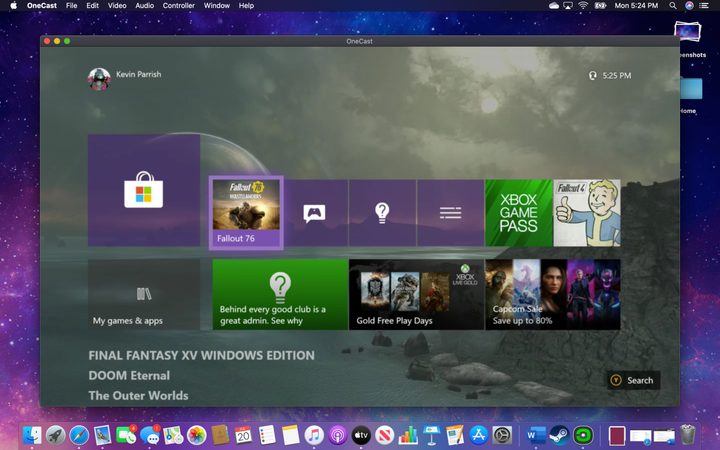Open My games & apps
The height and width of the screenshot is (450, 720).
(x=144, y=294)
